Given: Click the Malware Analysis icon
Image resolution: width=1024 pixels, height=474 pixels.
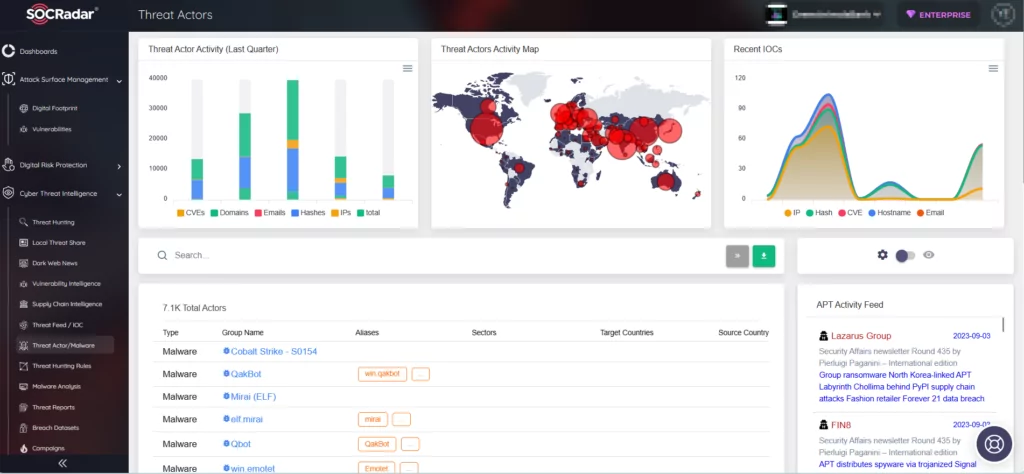Looking at the screenshot, I should 24,387.
